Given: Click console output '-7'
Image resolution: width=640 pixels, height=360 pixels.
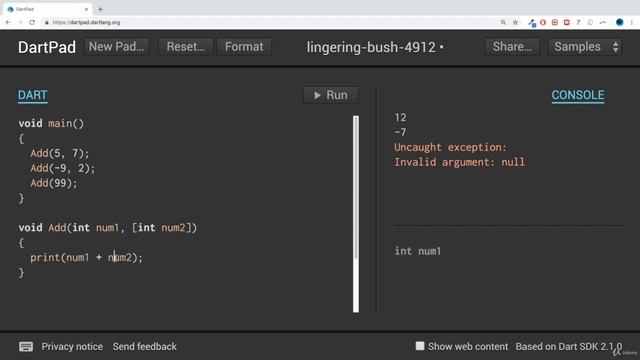Looking at the screenshot, I should coord(400,132).
